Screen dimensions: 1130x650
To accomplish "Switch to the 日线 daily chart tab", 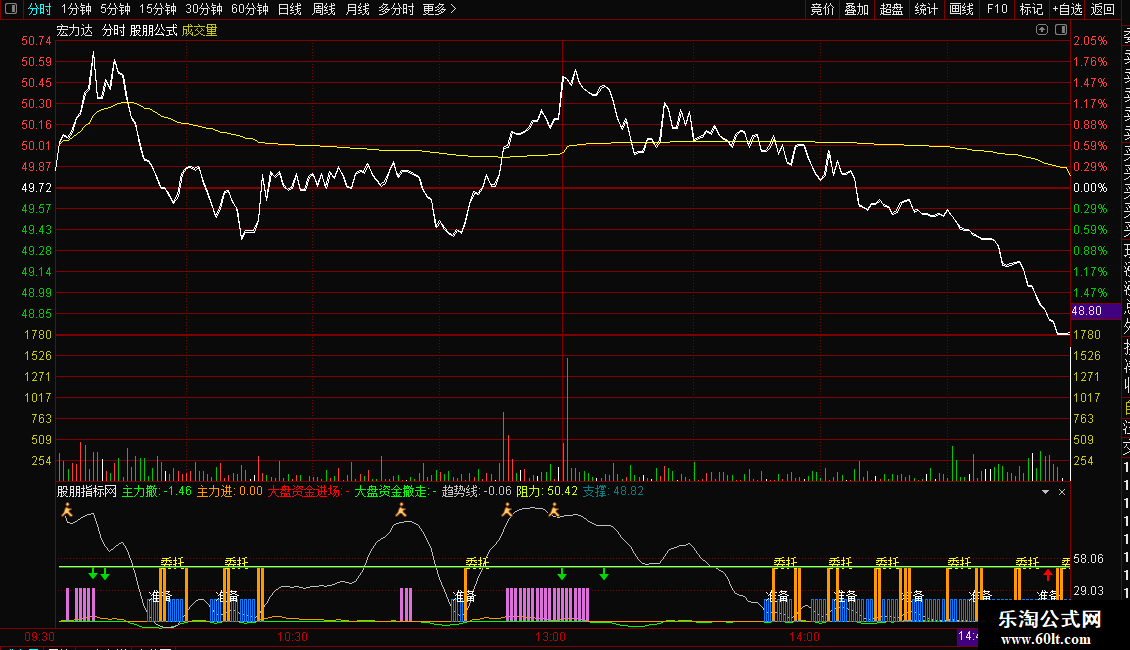I will [289, 9].
